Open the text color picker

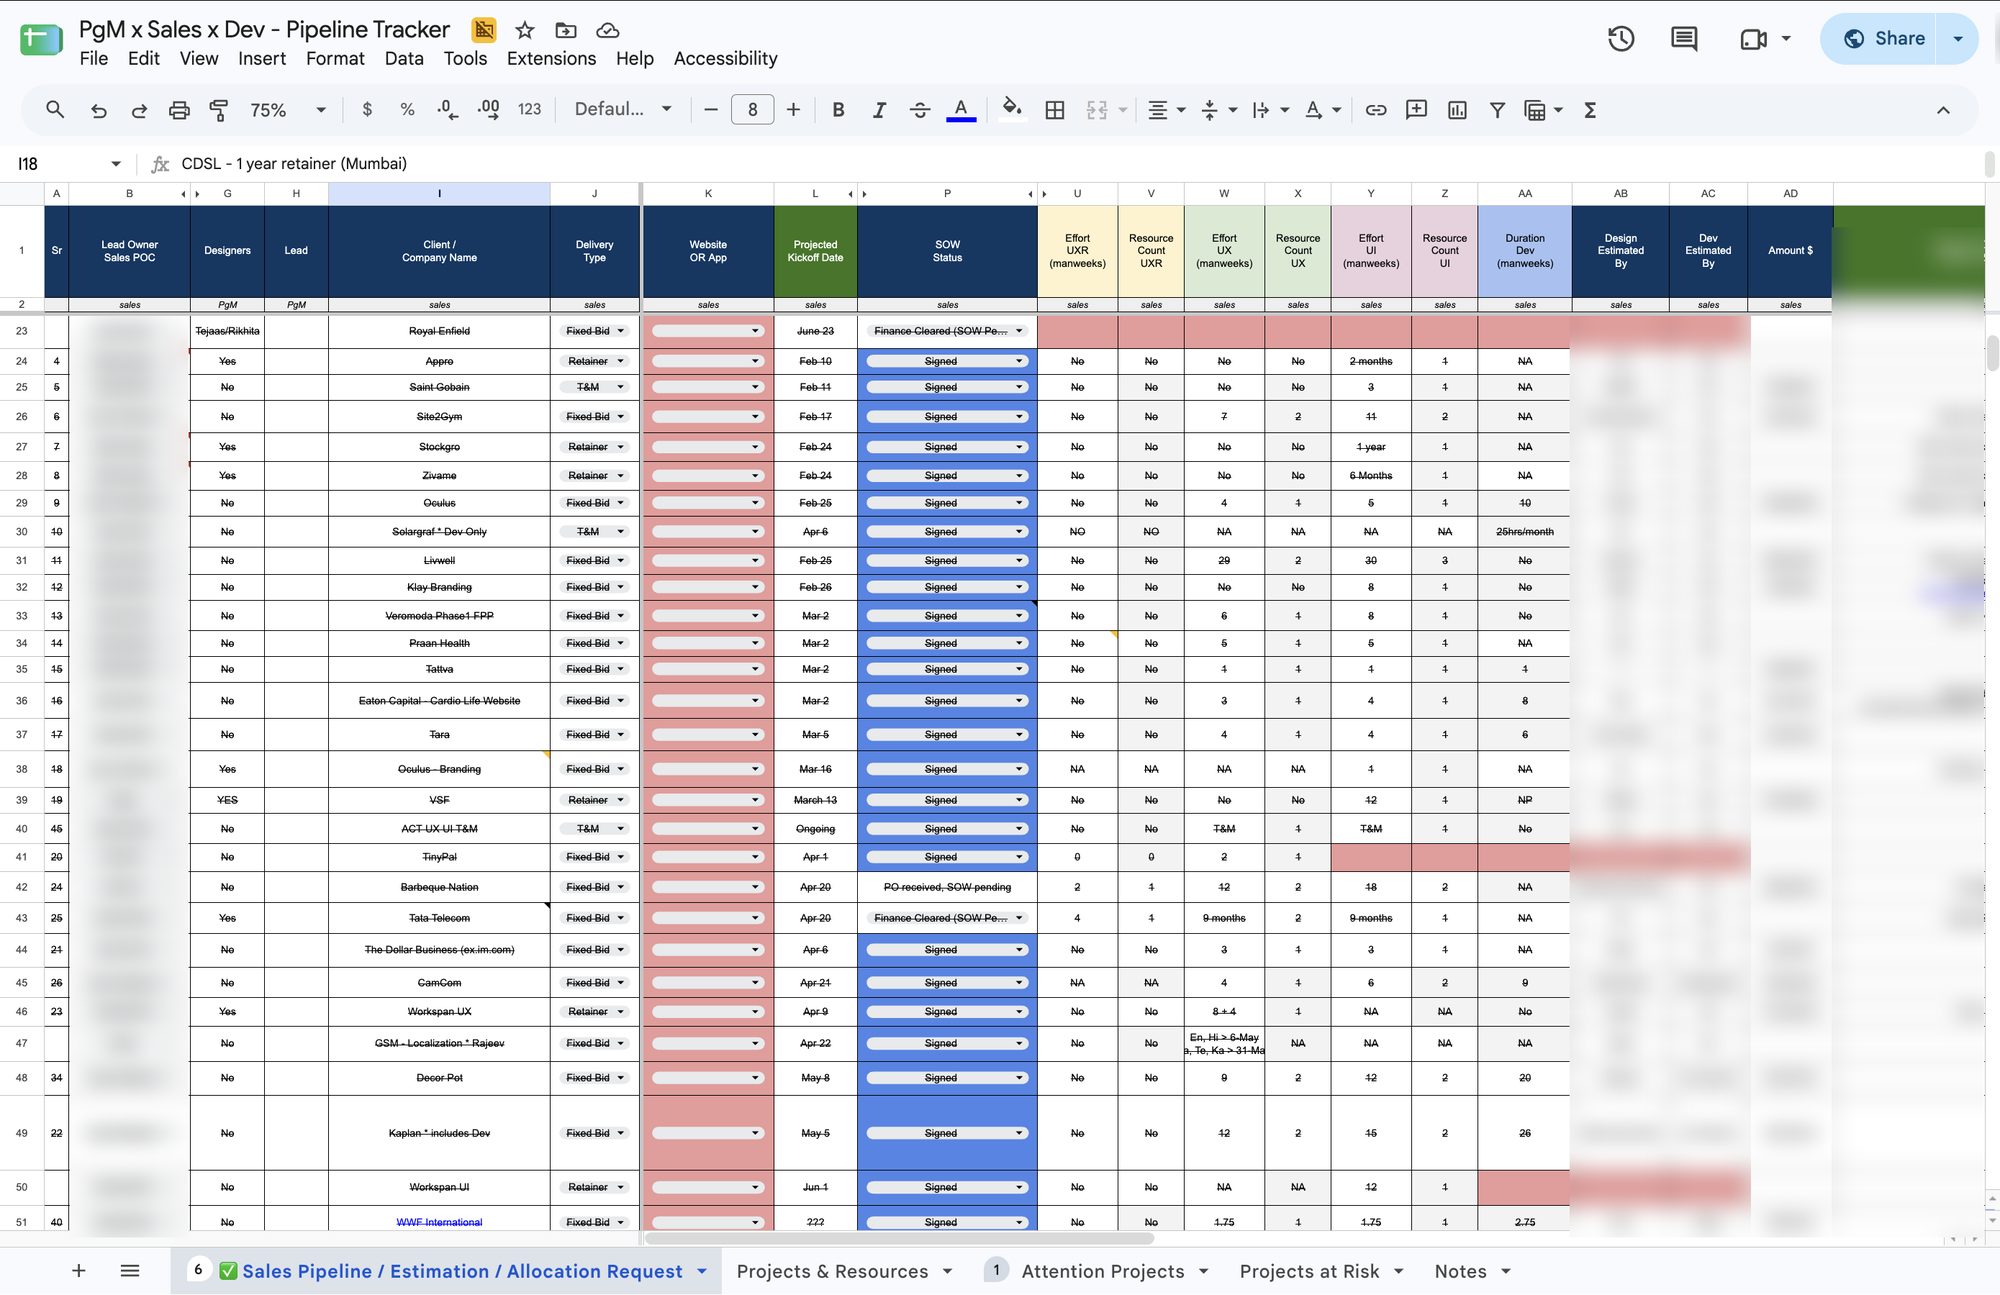[x=961, y=110]
